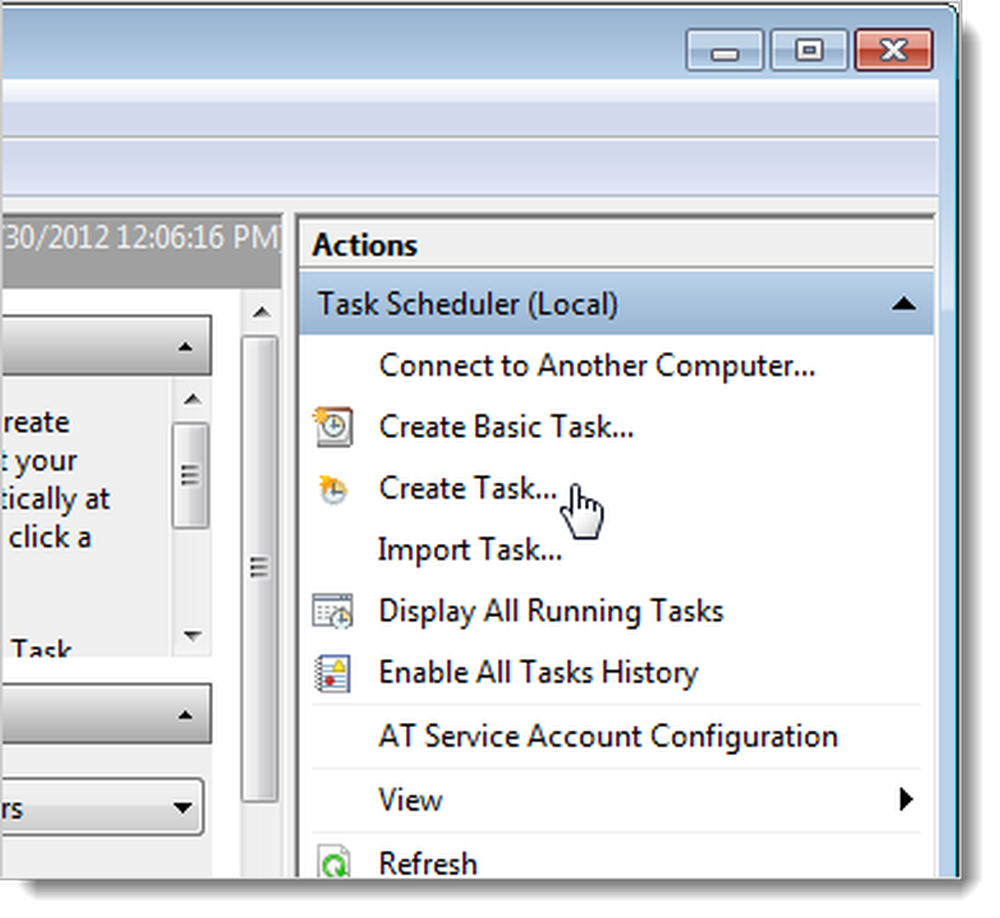Viewport: 1000px width, 918px height.
Task: Click the 12:06:16 PM timestamp text
Action: point(198,237)
